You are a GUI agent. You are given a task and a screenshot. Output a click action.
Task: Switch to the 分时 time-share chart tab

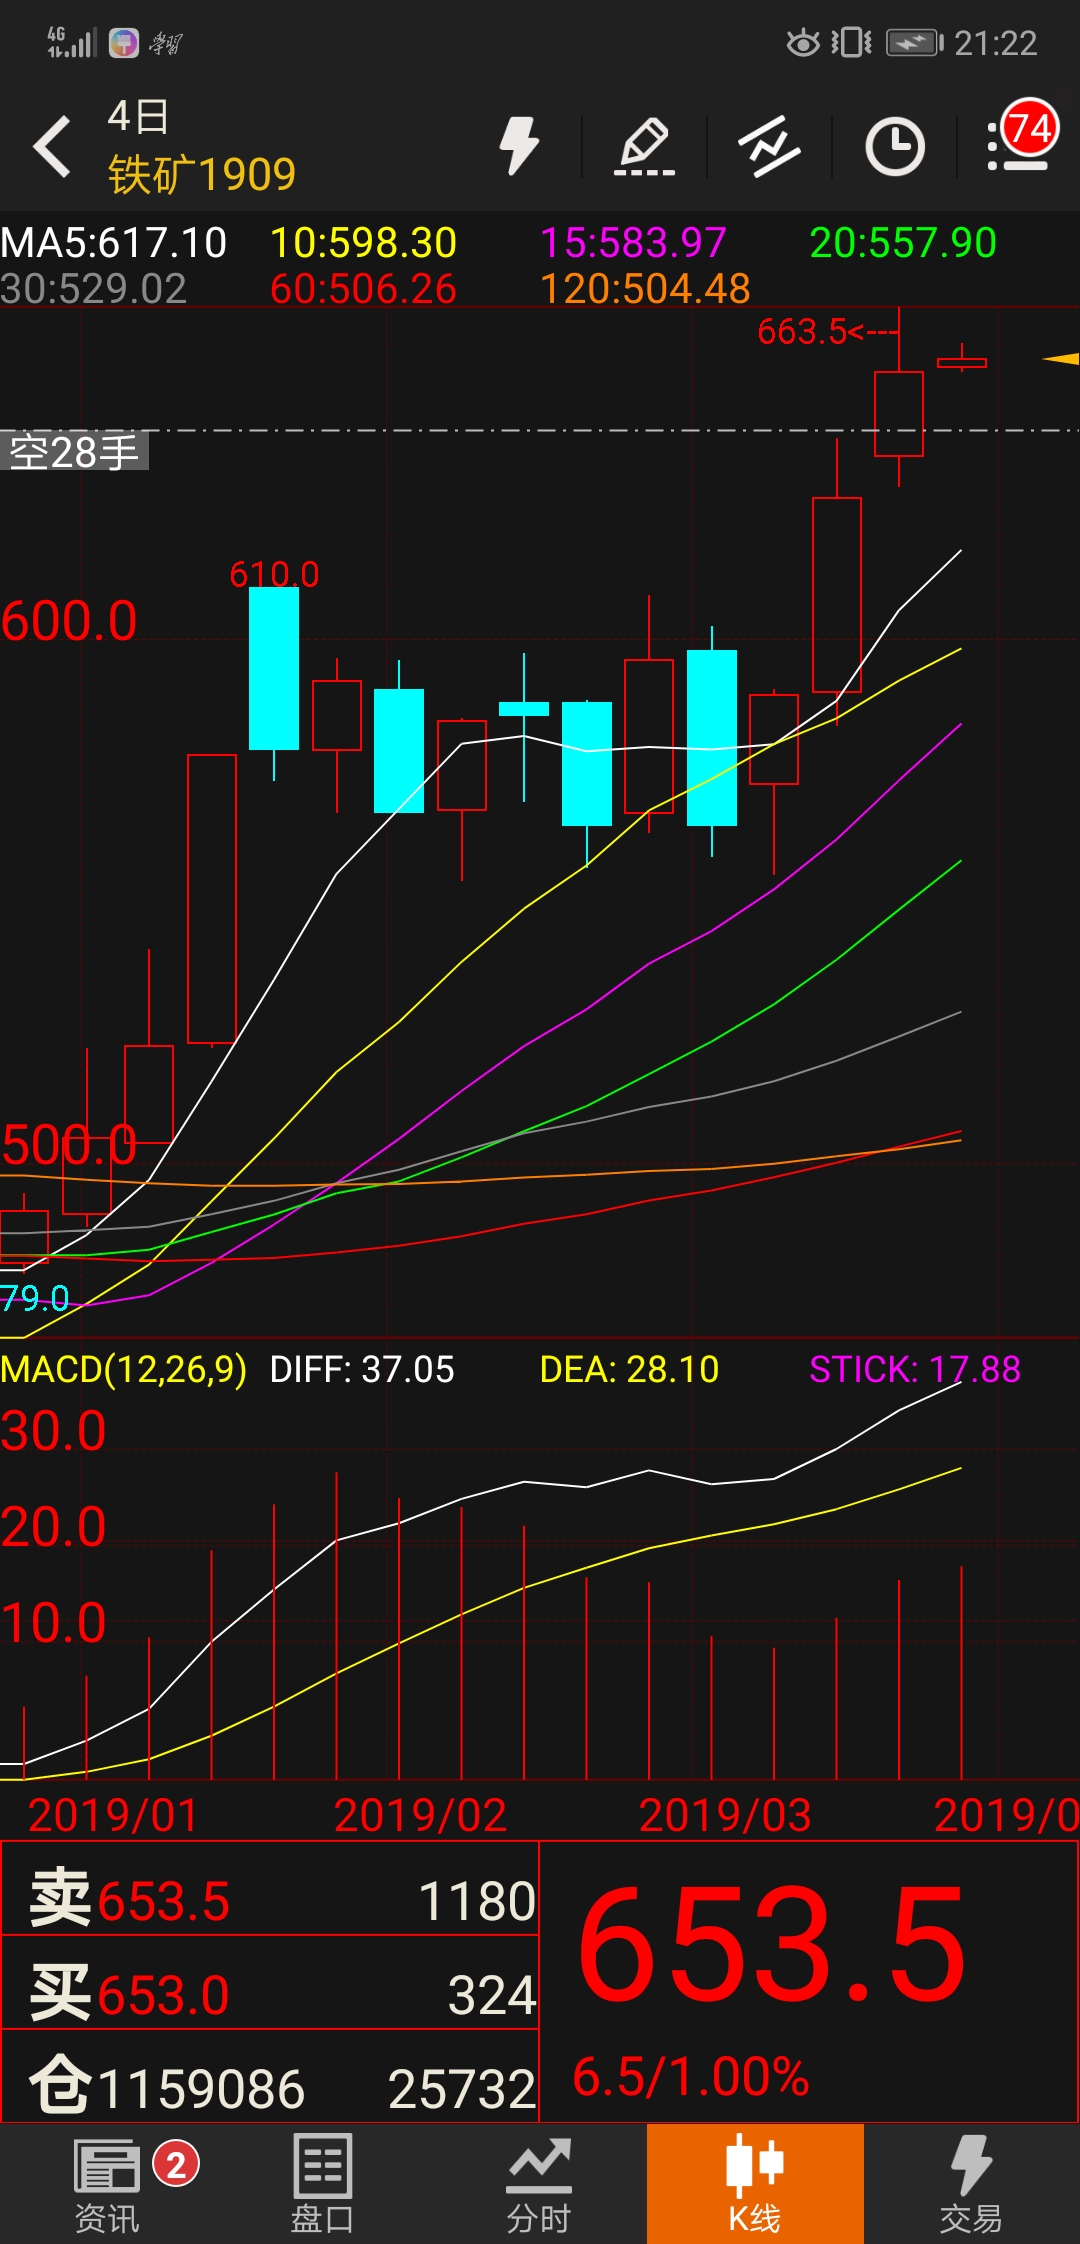point(539,2184)
